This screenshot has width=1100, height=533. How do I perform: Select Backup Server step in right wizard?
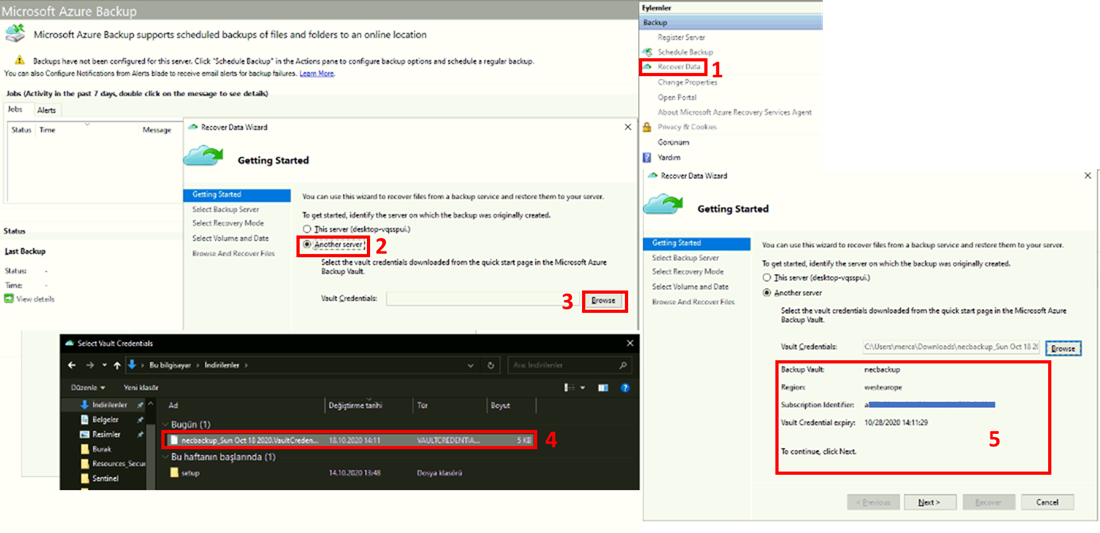(685, 257)
